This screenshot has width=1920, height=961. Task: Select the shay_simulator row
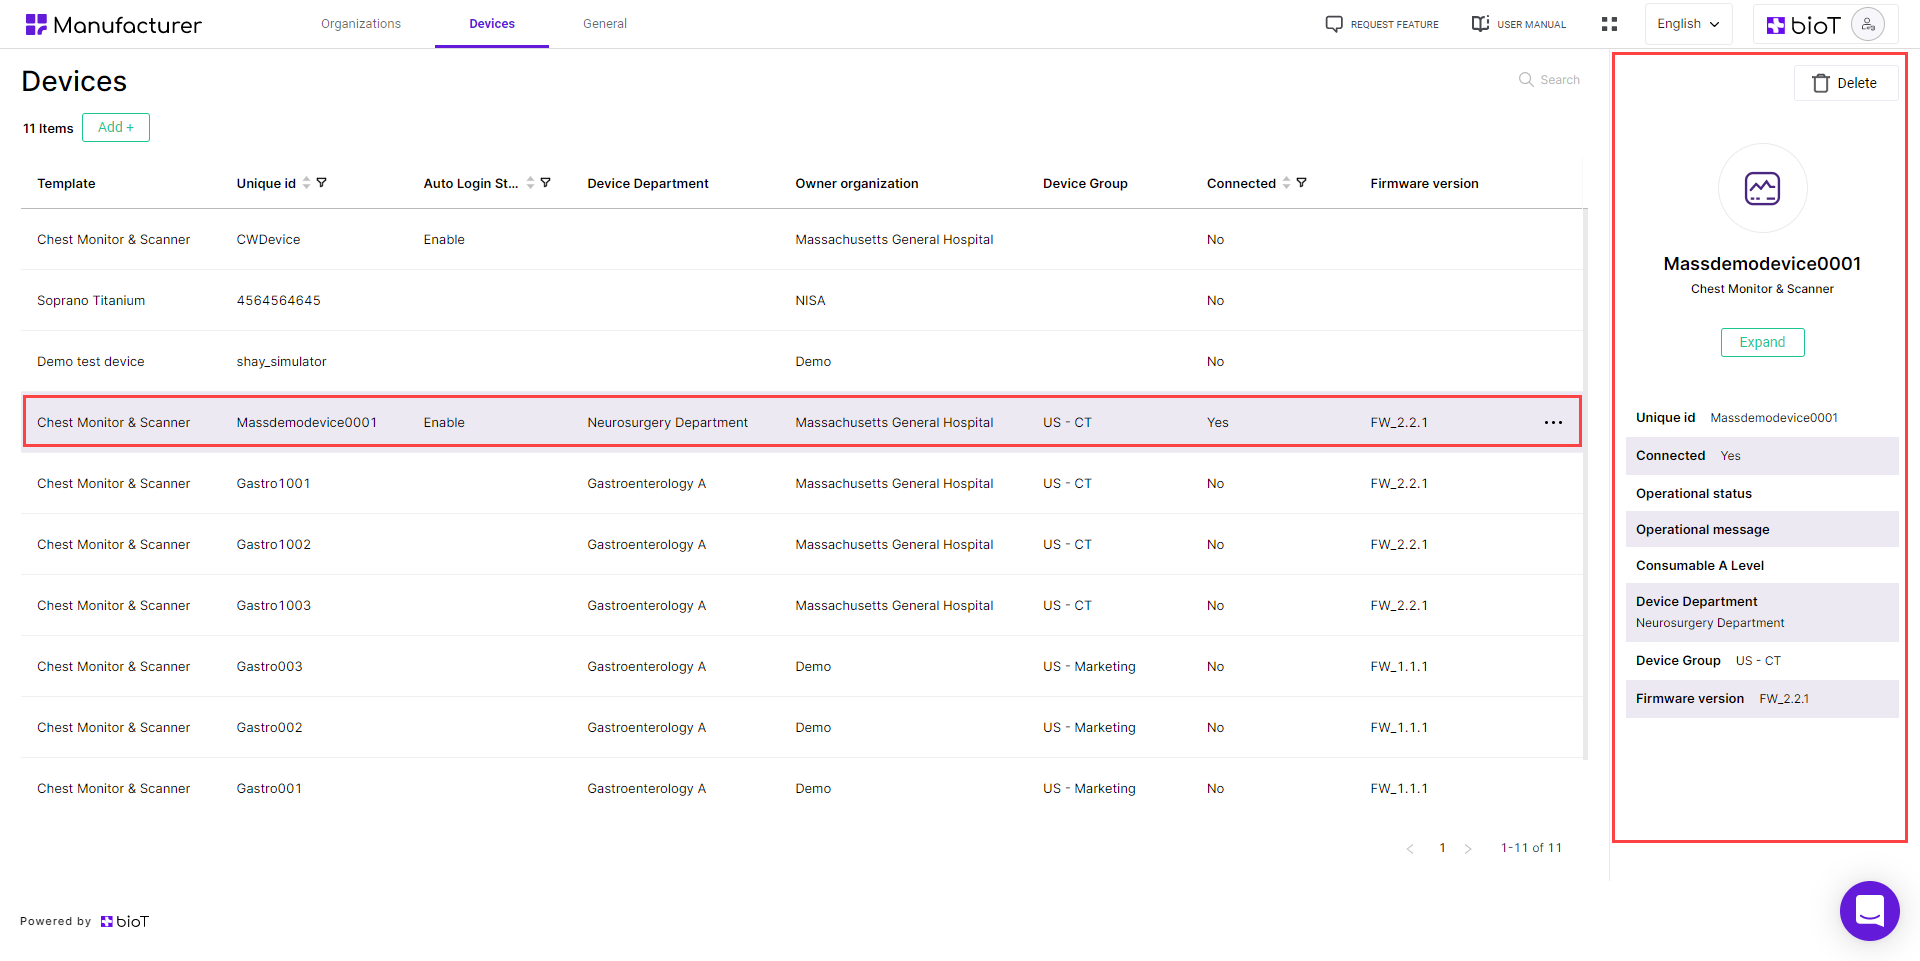802,362
